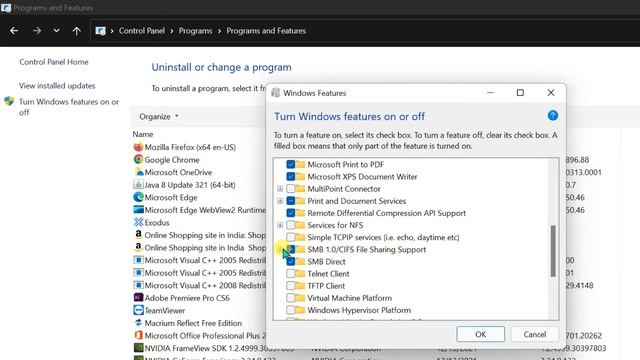This screenshot has height=360, width=640.
Task: Check the Services for NFS box
Action: click(x=291, y=225)
